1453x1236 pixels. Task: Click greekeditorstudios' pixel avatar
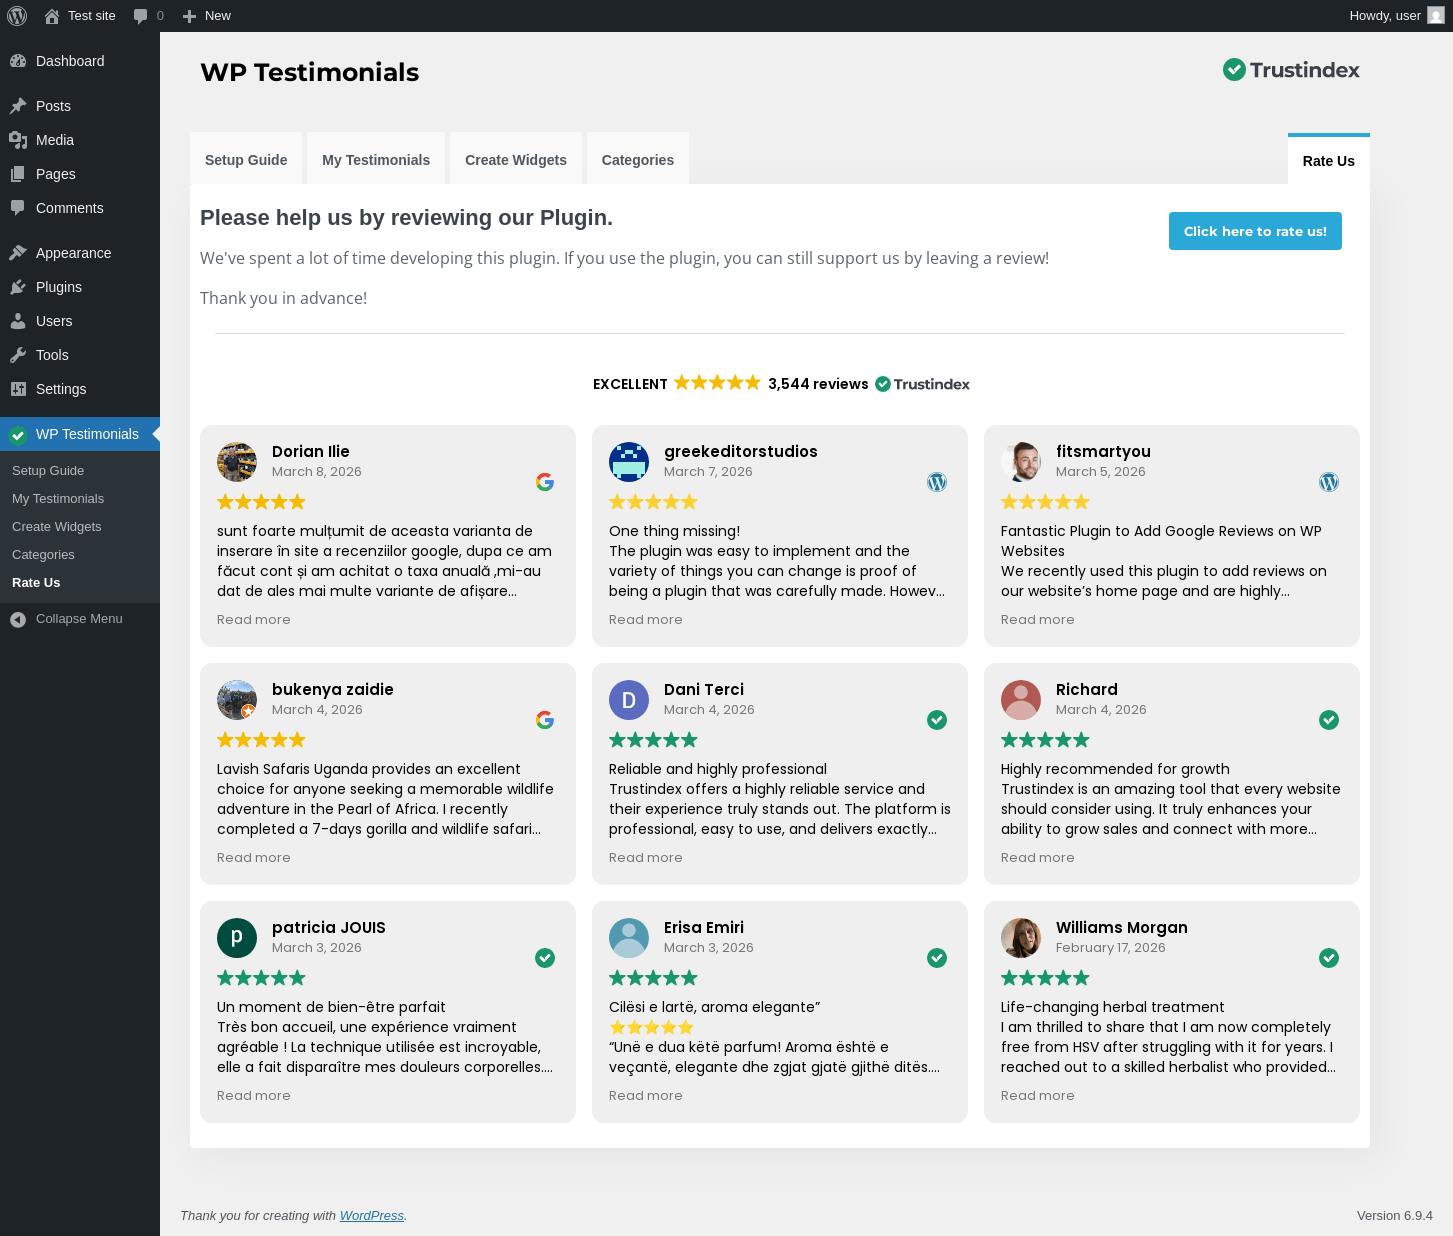pos(629,462)
